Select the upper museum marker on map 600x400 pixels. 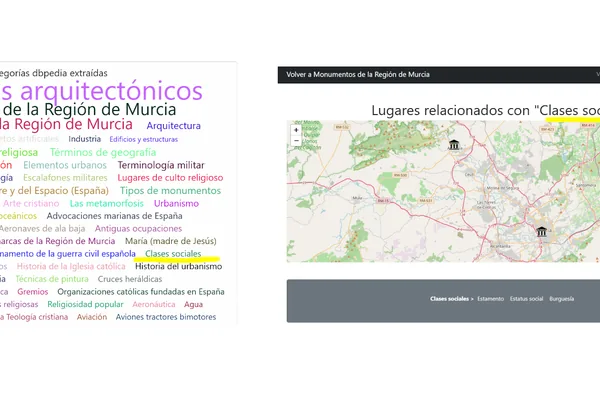tap(454, 145)
